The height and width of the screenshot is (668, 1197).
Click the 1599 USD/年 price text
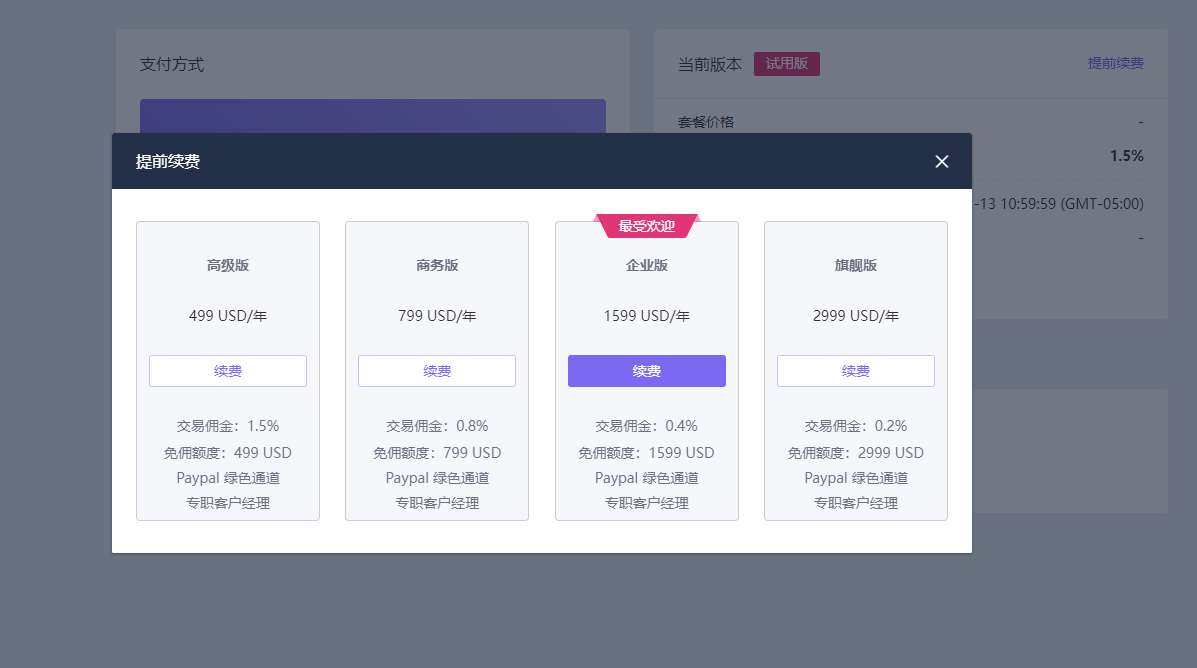click(x=647, y=316)
